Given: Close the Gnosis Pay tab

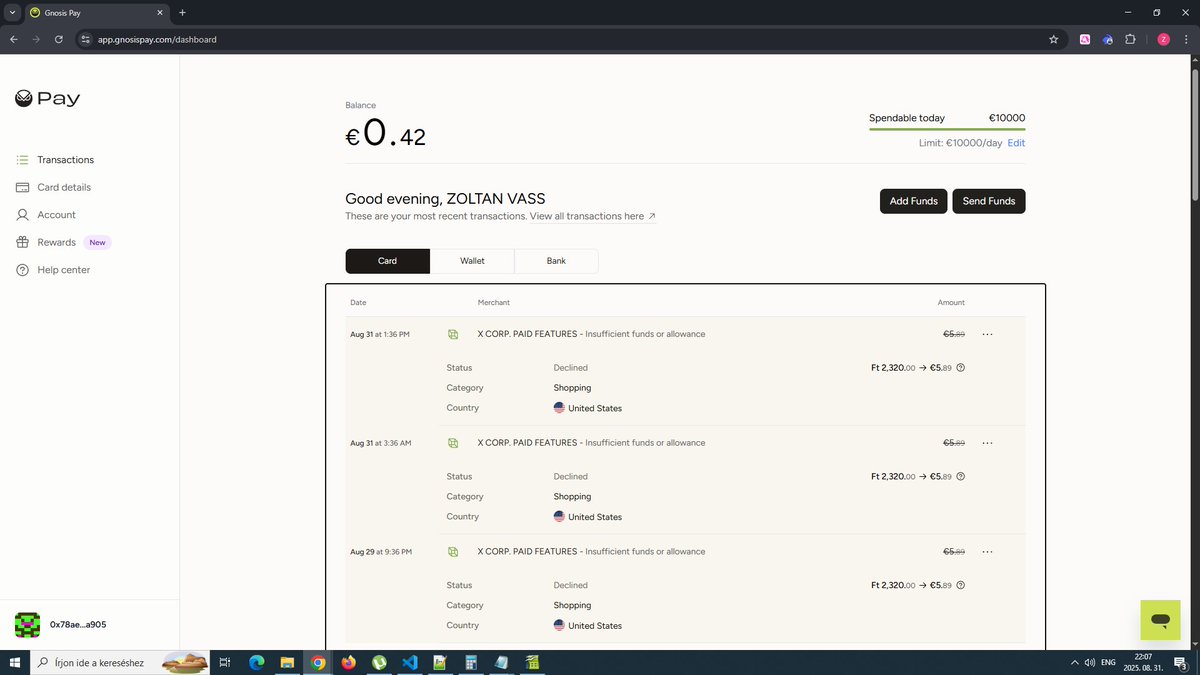Looking at the screenshot, I should pyautogui.click(x=160, y=13).
